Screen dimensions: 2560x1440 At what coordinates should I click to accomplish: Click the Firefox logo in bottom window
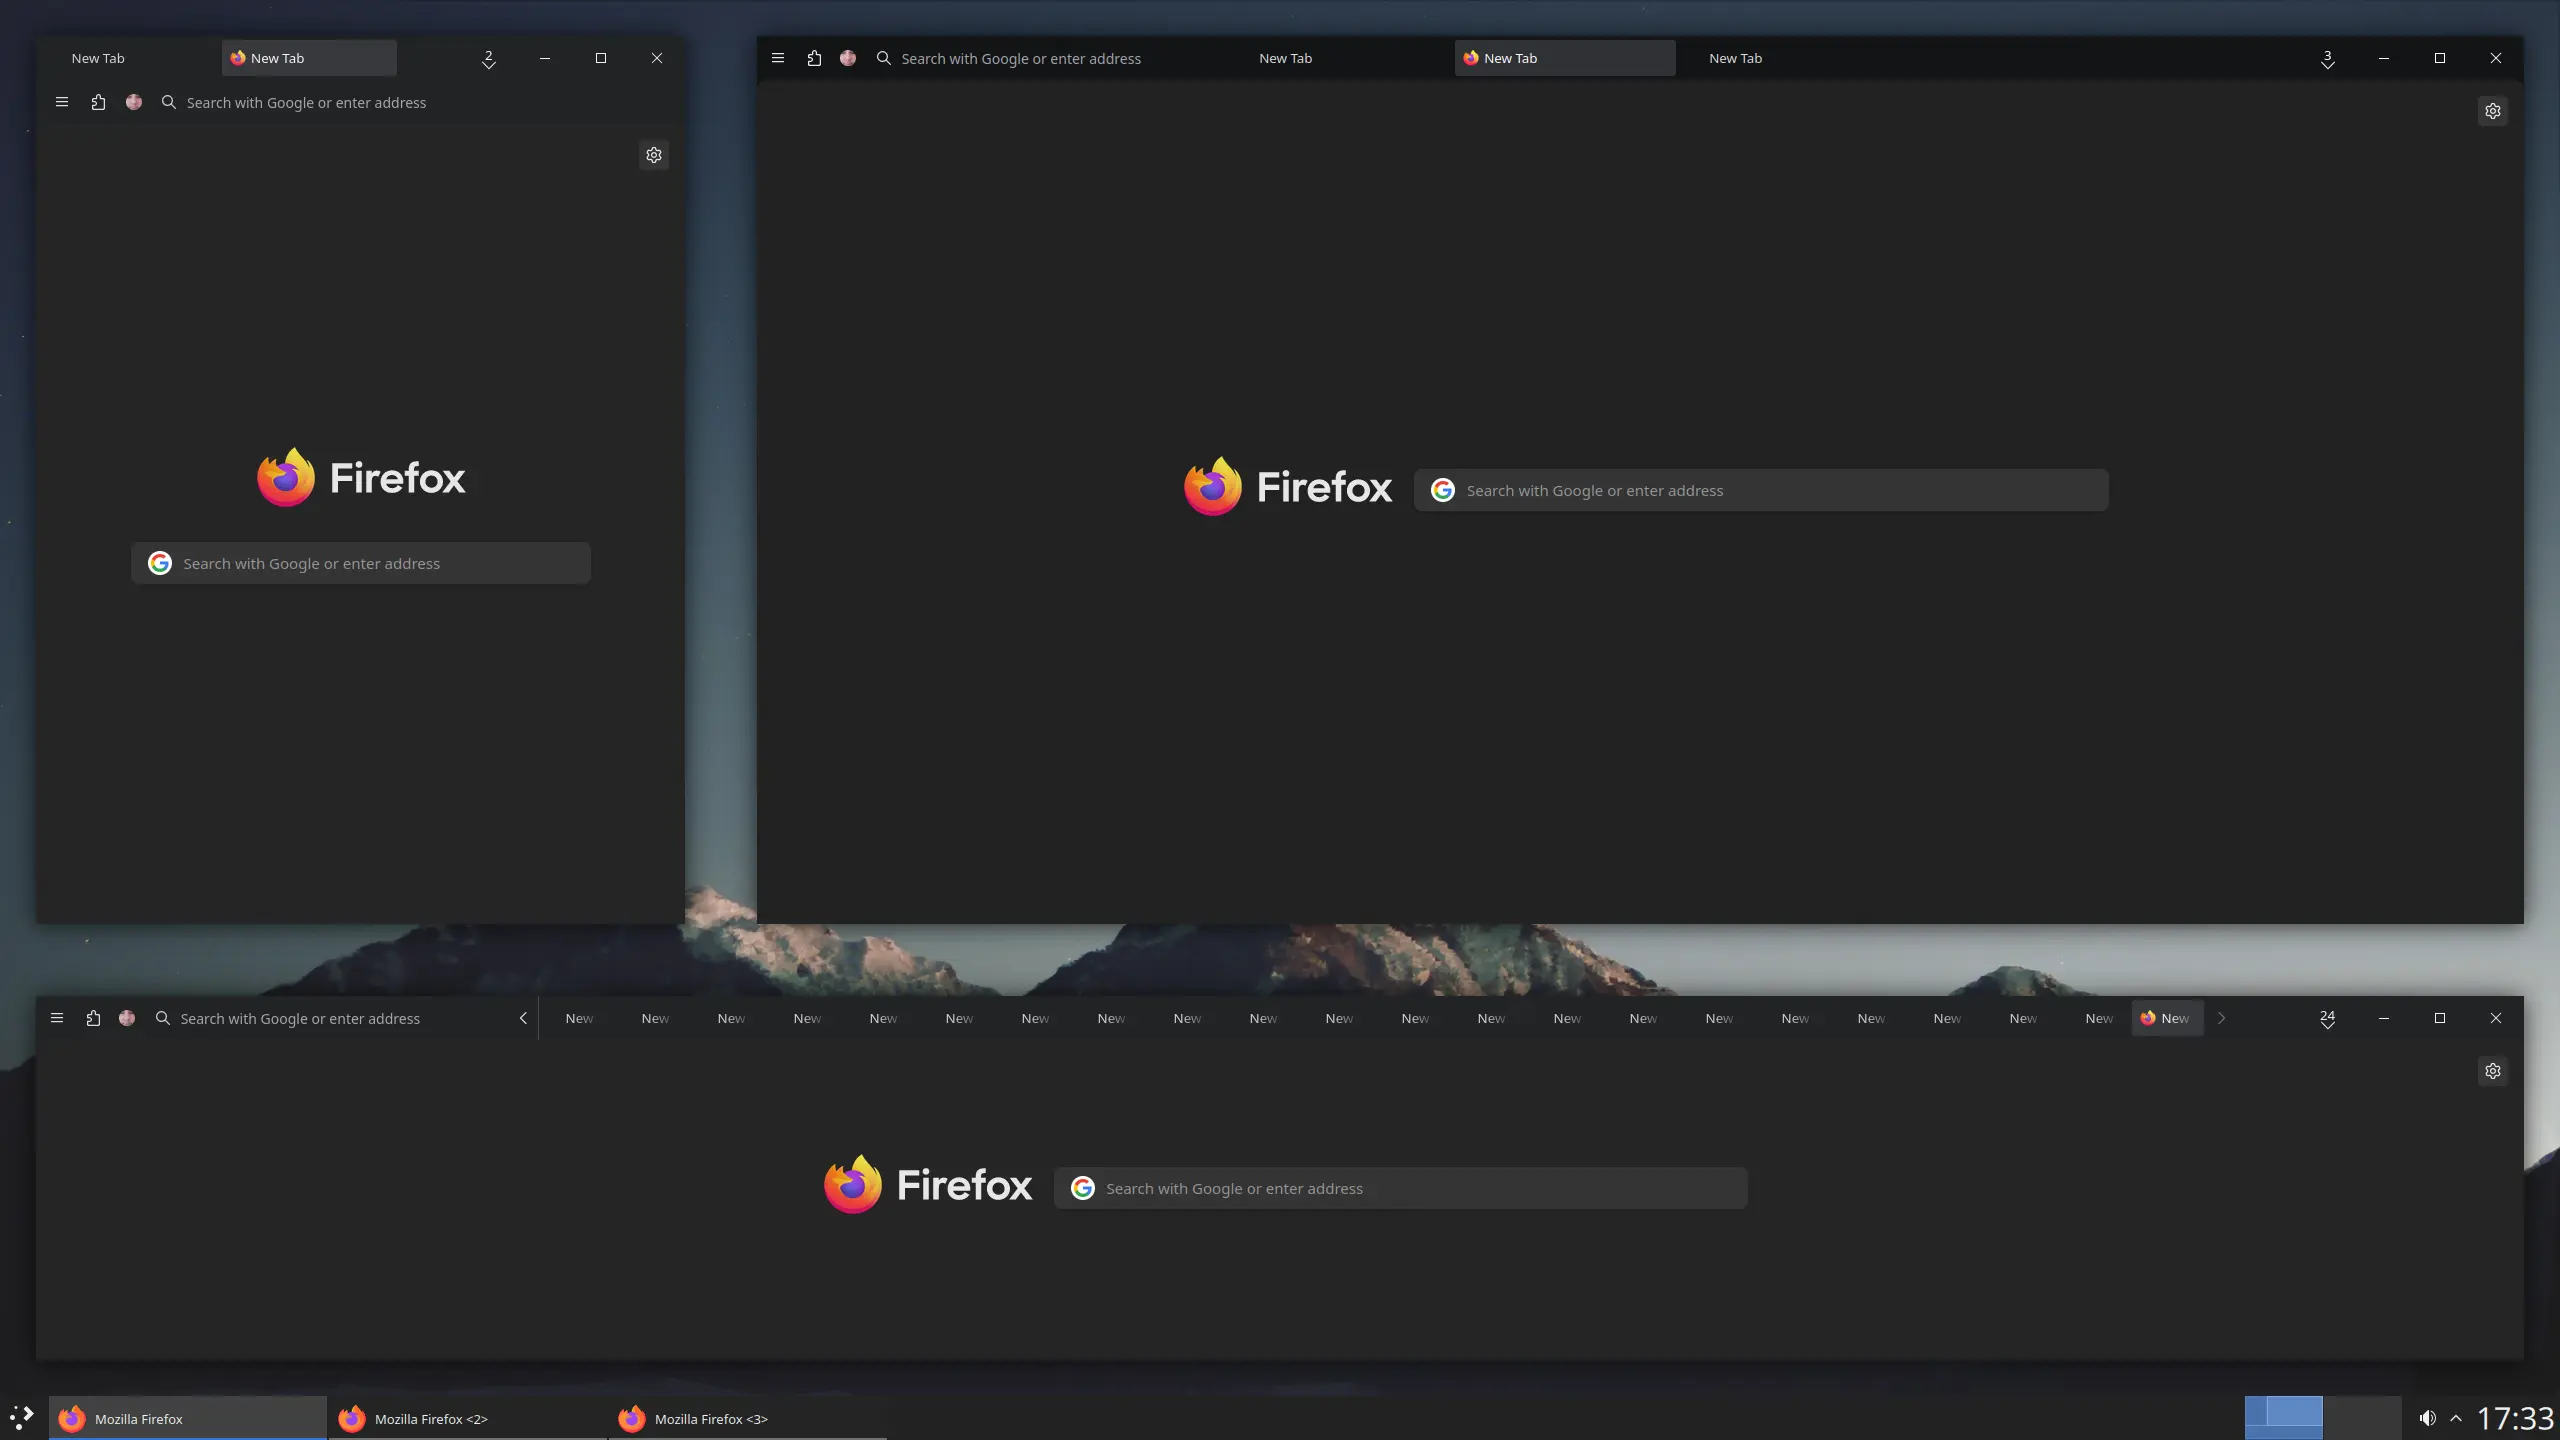click(x=853, y=1187)
